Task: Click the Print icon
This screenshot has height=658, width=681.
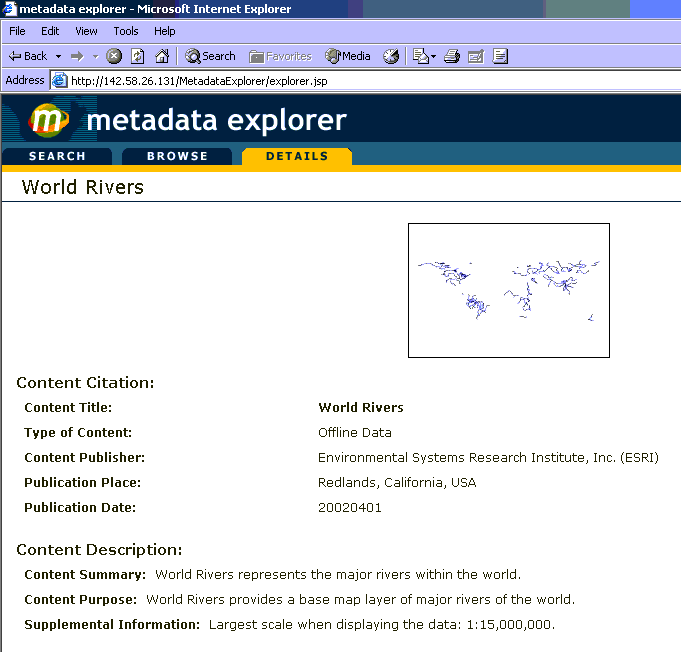Action: pos(452,57)
